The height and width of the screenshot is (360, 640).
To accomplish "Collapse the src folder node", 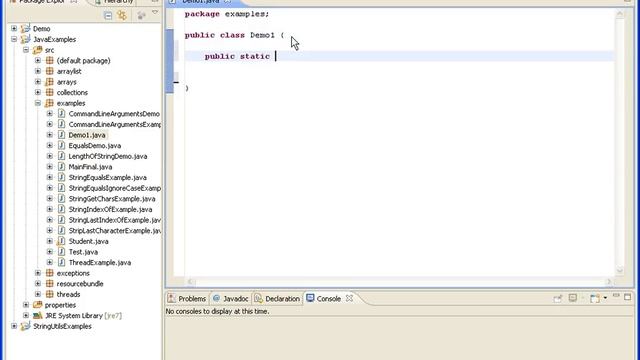I will coord(26,50).
